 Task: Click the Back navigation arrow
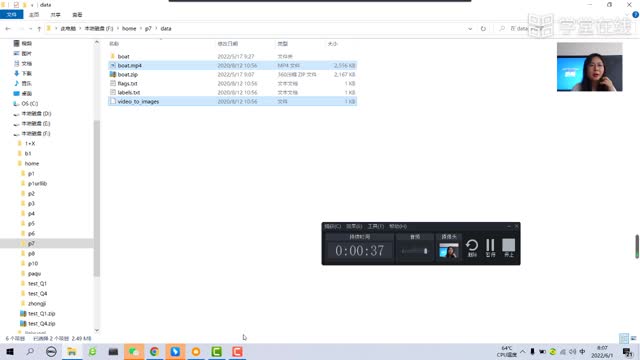(x=8, y=29)
